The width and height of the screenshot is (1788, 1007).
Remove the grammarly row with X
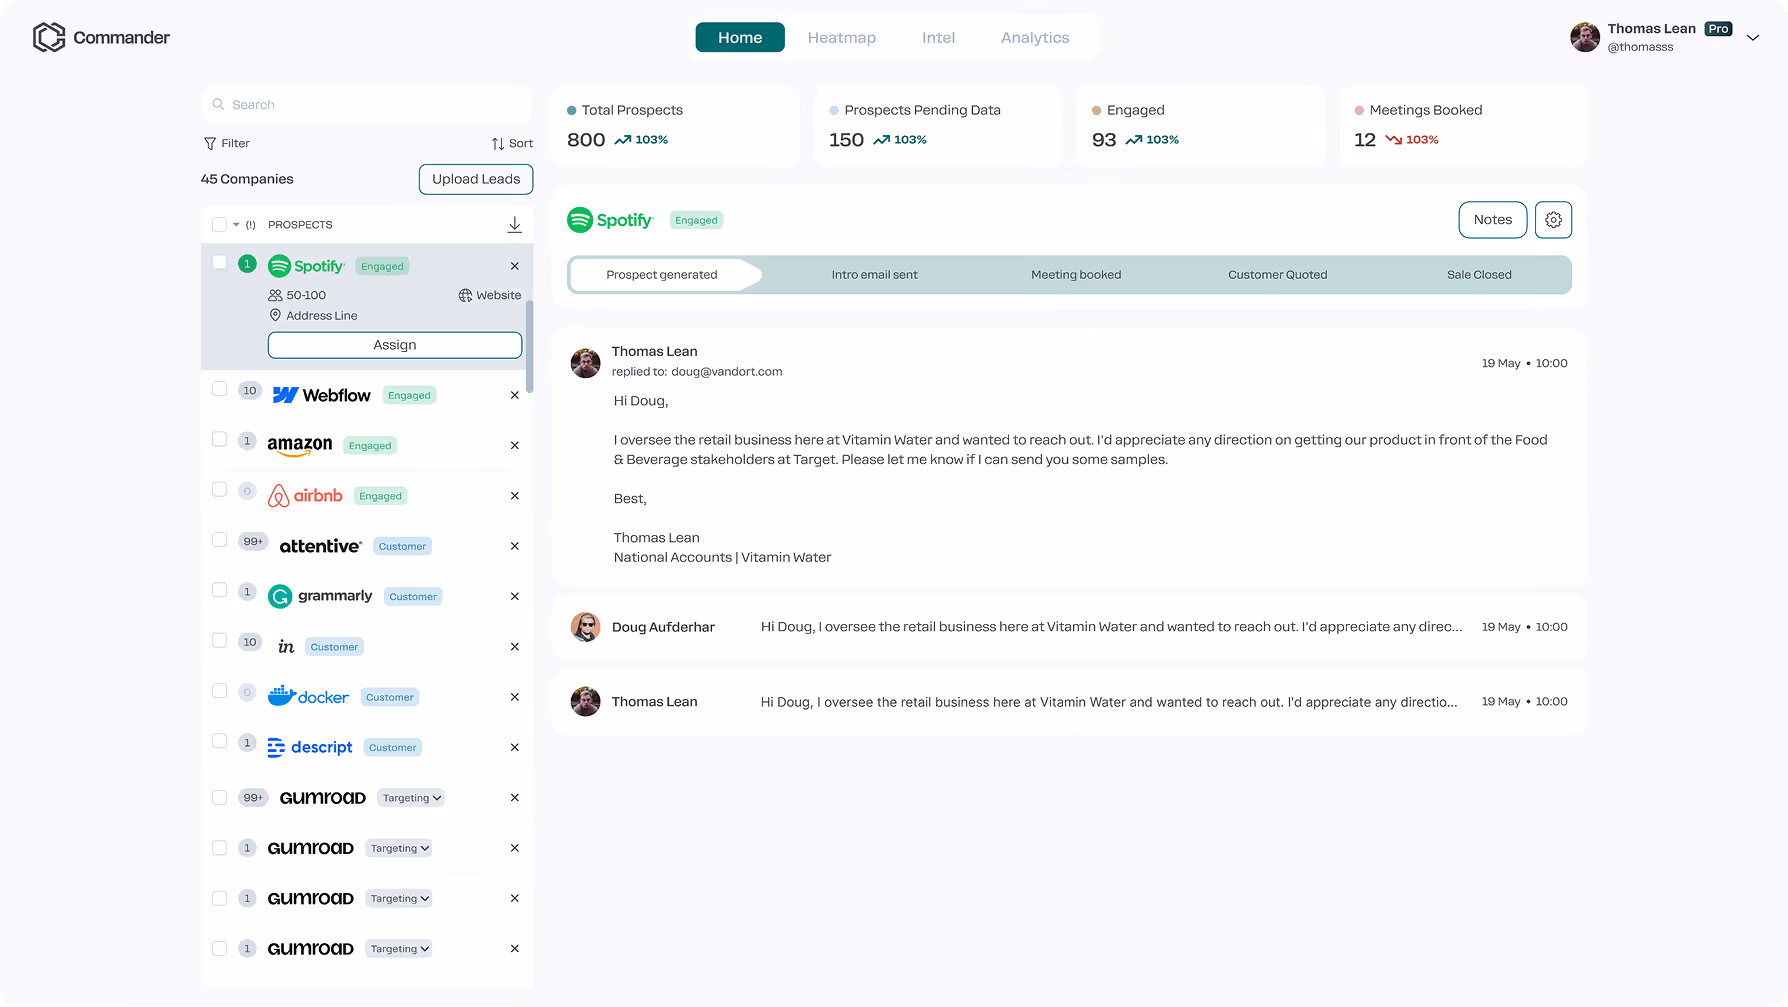click(x=515, y=596)
